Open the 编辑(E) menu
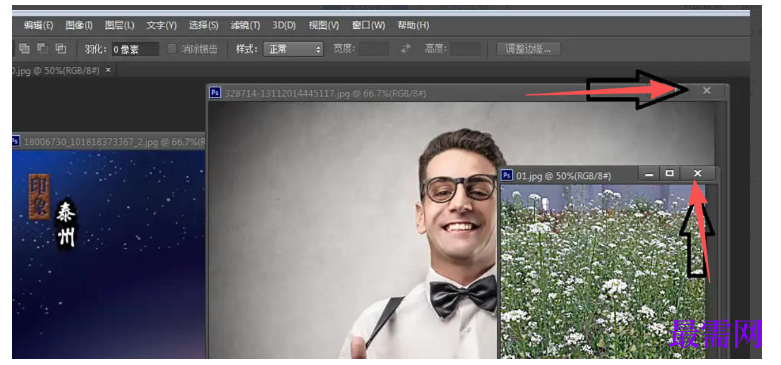 38,25
